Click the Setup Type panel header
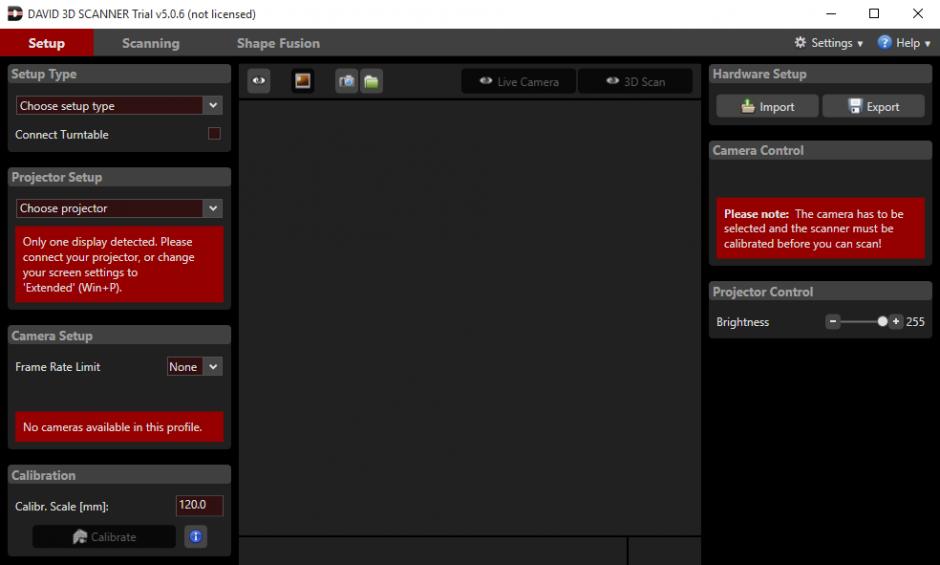 tap(119, 74)
